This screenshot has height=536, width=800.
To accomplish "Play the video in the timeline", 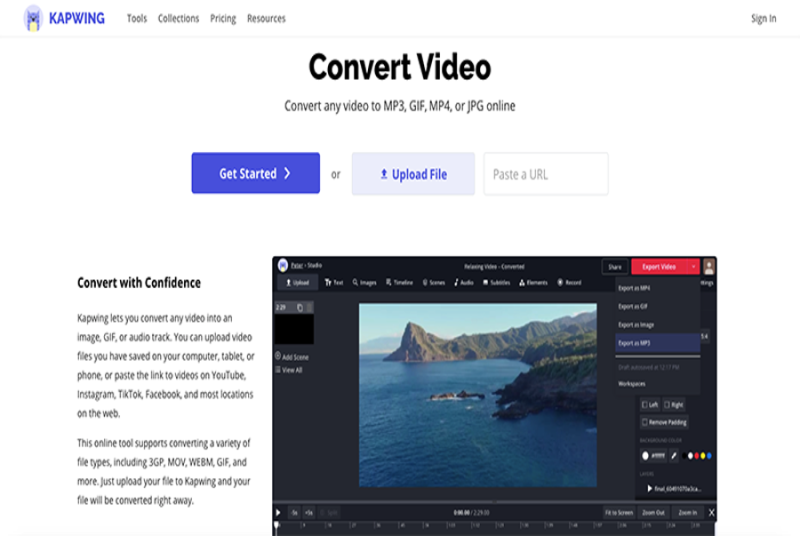I will pos(278,513).
